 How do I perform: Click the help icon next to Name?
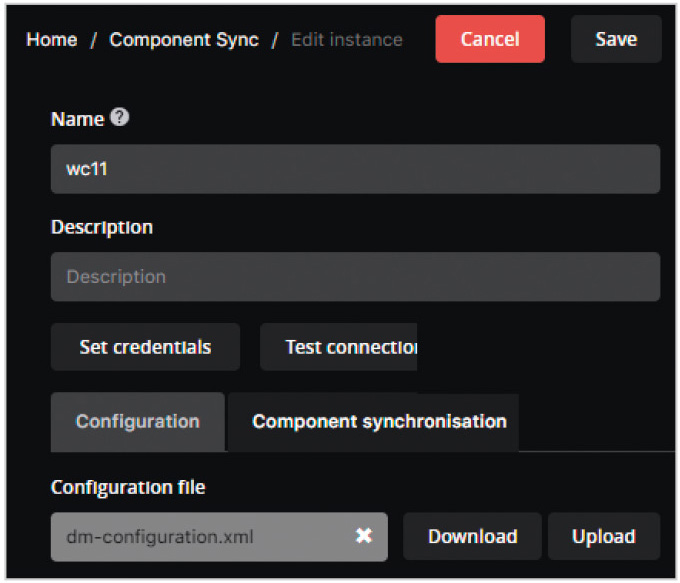(x=120, y=118)
